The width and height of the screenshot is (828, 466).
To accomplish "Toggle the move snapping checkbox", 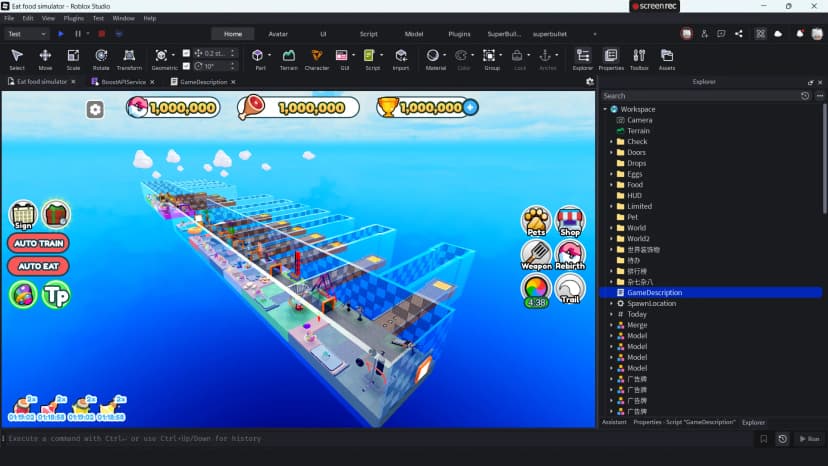I will tap(186, 53).
